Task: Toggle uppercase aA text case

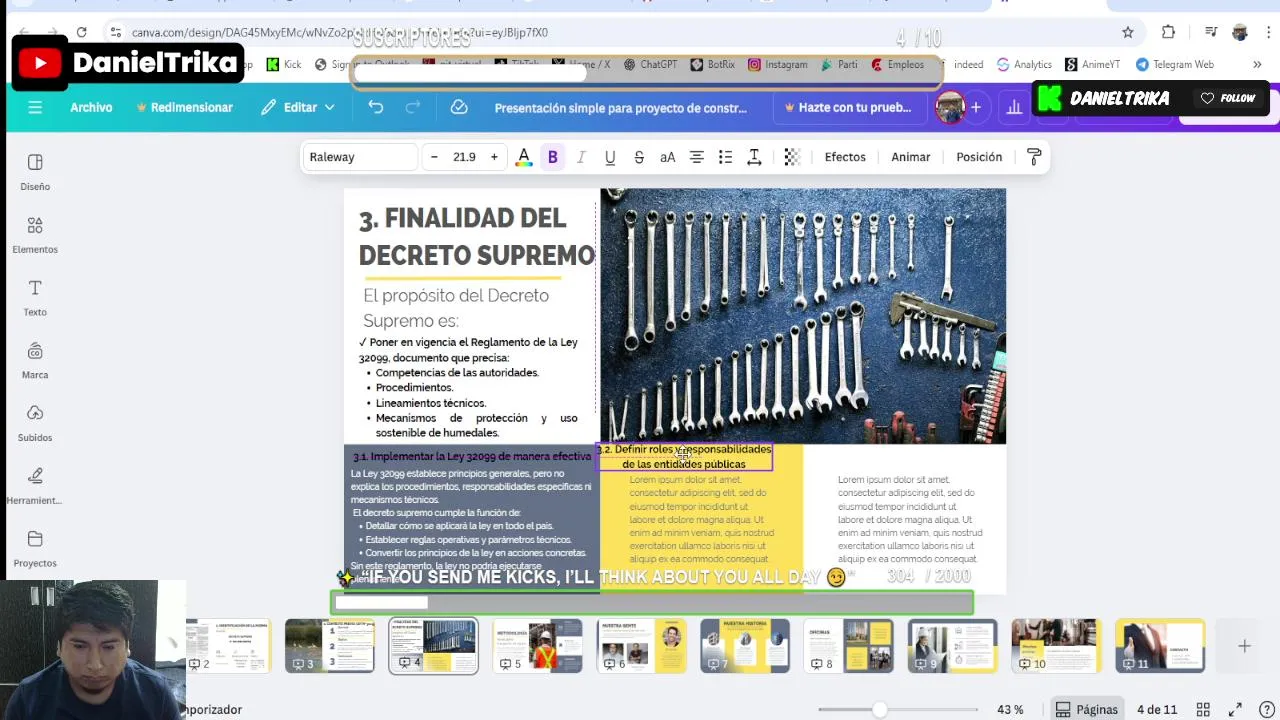Action: (668, 157)
